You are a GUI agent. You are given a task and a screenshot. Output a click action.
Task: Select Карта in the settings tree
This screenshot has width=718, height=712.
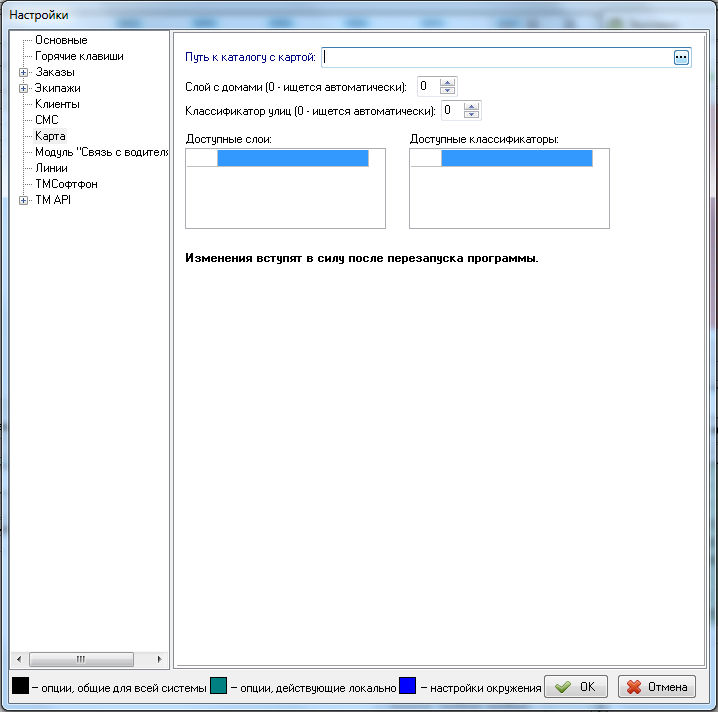[50, 136]
